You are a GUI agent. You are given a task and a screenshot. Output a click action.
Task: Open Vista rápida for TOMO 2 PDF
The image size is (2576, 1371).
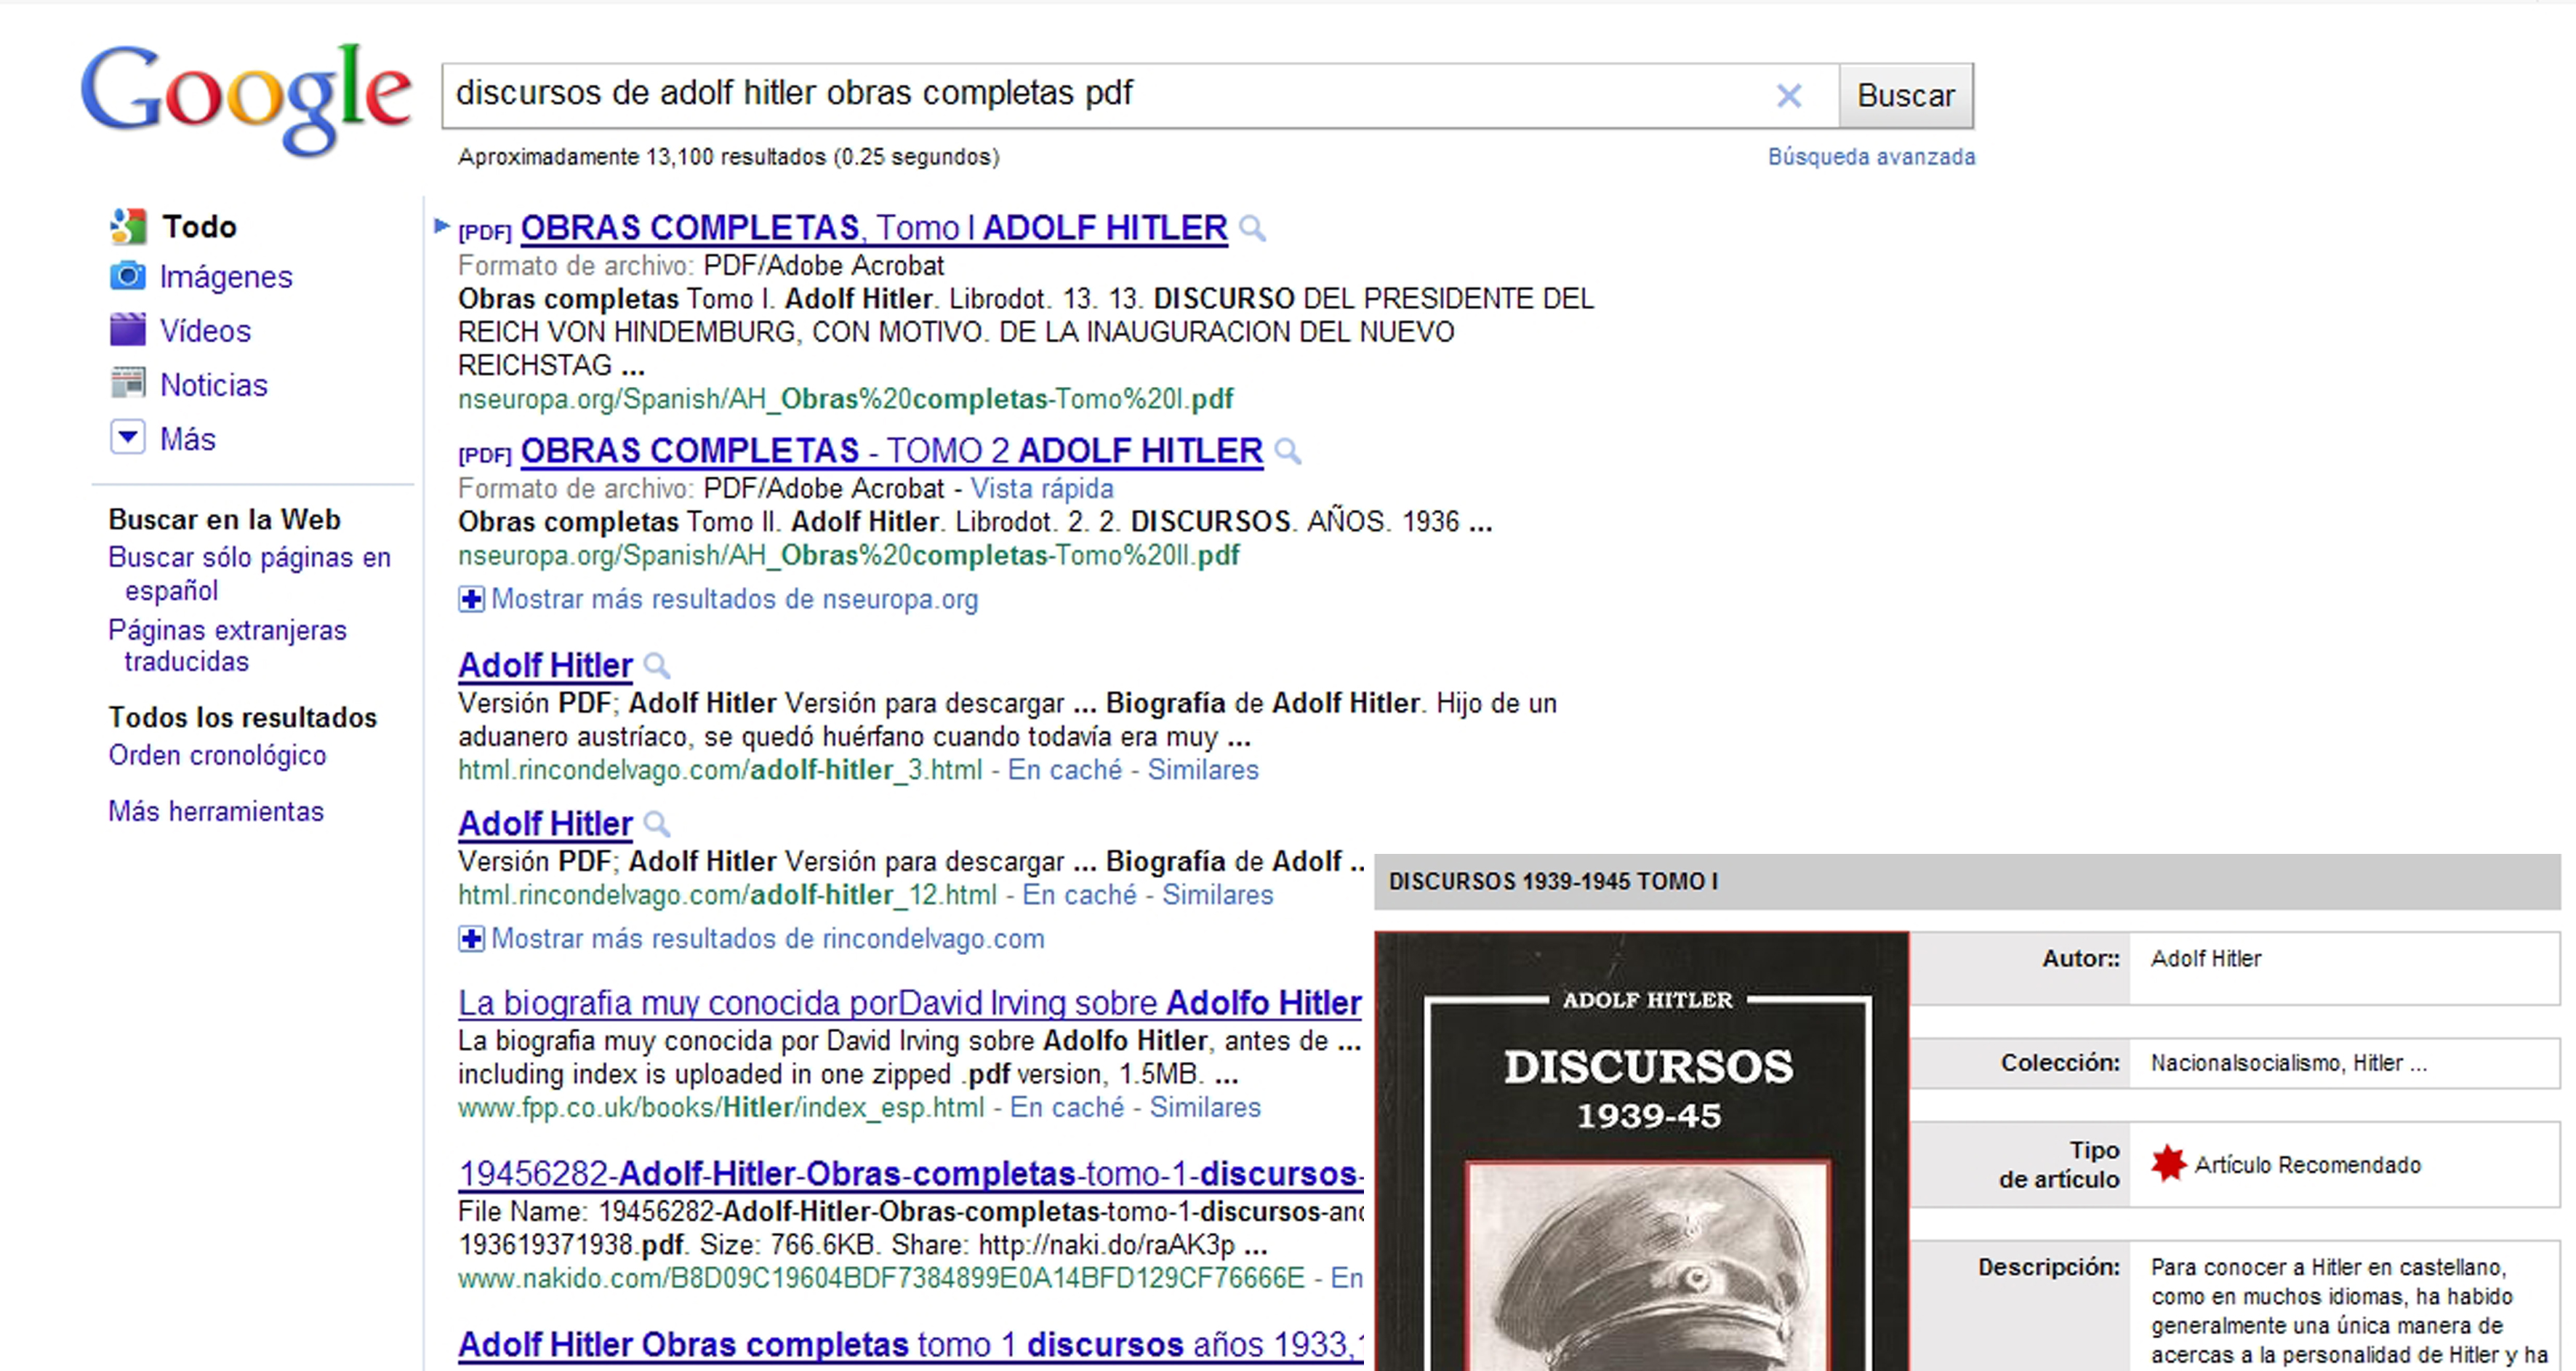[1042, 488]
